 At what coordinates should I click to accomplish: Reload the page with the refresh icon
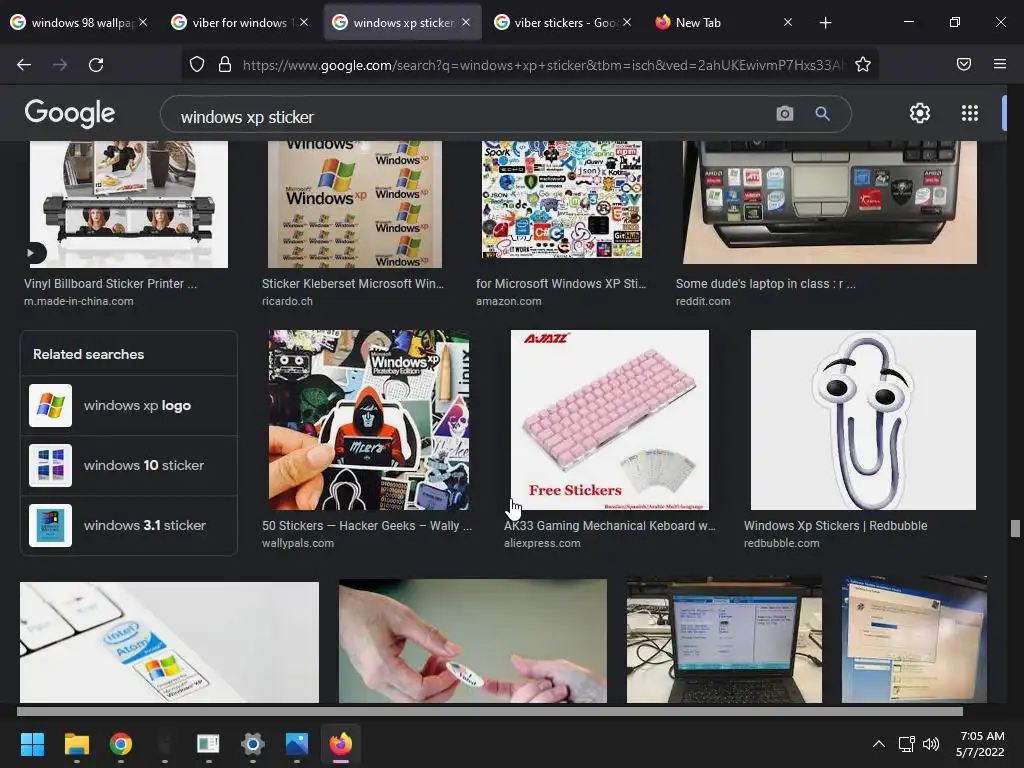[x=96, y=65]
